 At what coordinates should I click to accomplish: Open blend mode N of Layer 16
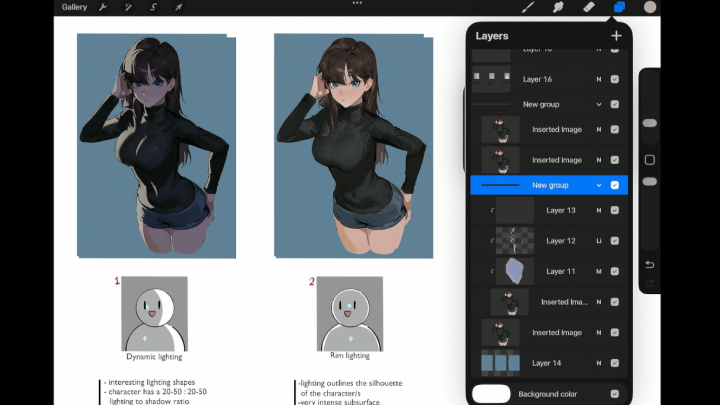[599, 79]
